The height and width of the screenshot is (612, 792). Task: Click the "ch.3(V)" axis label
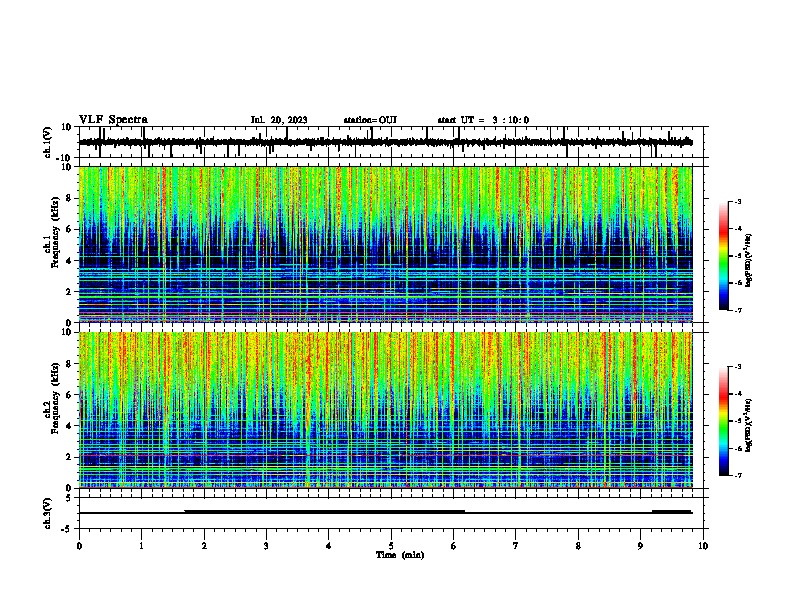click(48, 514)
